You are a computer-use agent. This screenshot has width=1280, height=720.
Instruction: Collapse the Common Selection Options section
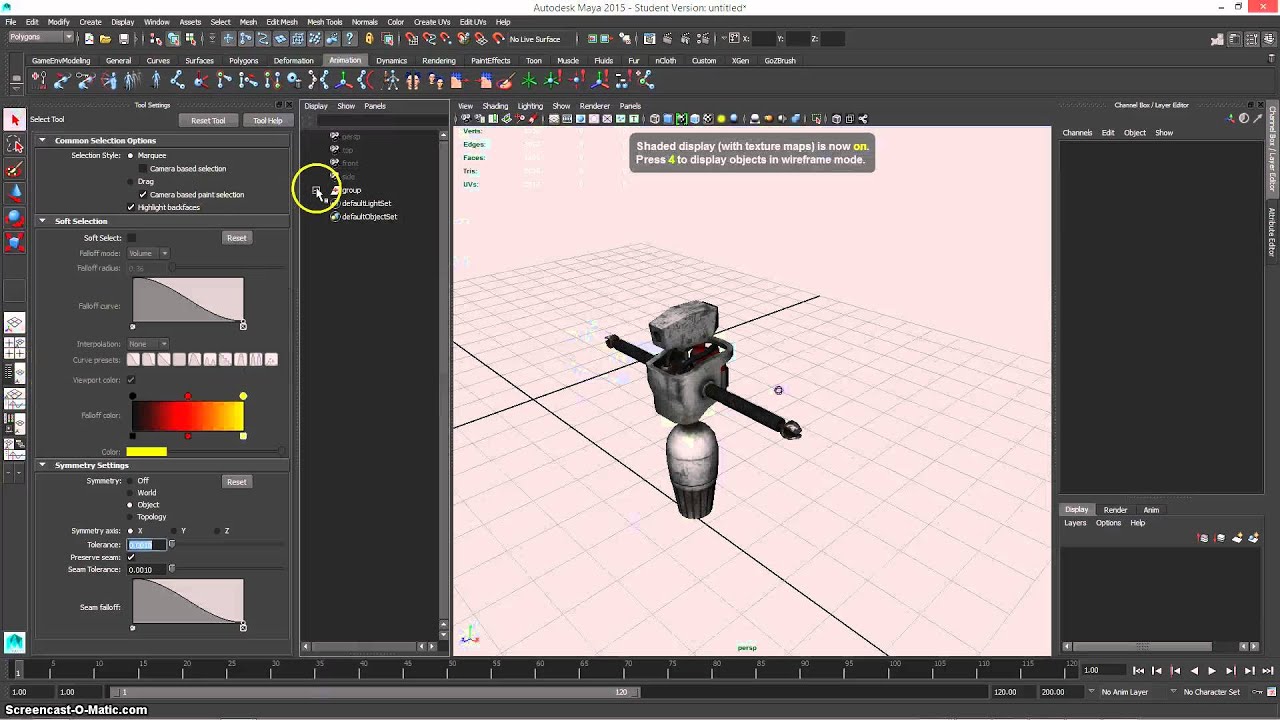point(43,141)
